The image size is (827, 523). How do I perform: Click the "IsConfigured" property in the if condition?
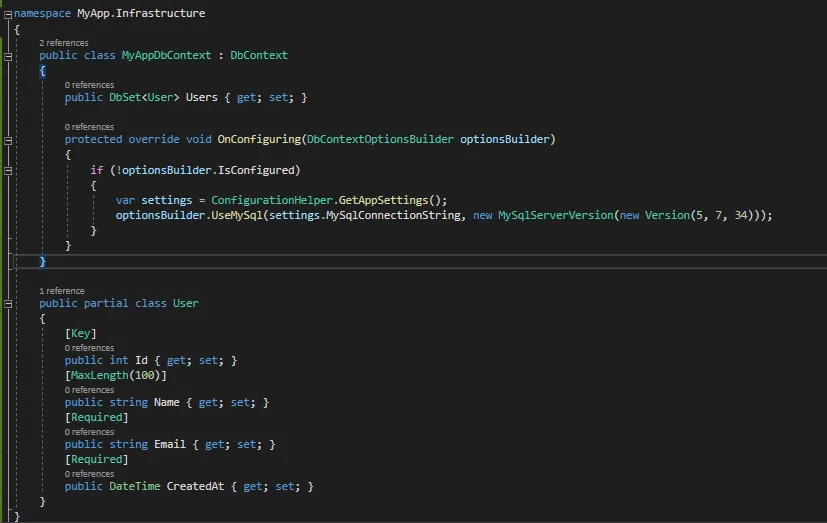[x=256, y=170]
